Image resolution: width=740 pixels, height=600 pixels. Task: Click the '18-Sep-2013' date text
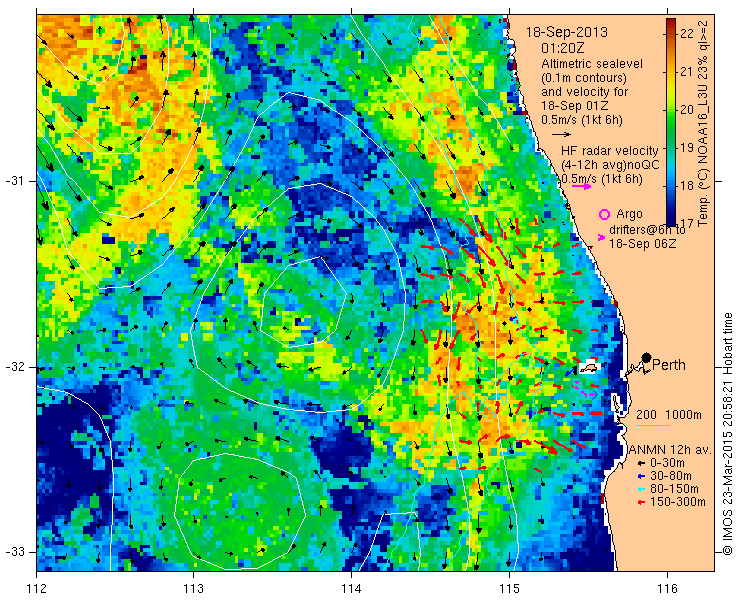(567, 33)
